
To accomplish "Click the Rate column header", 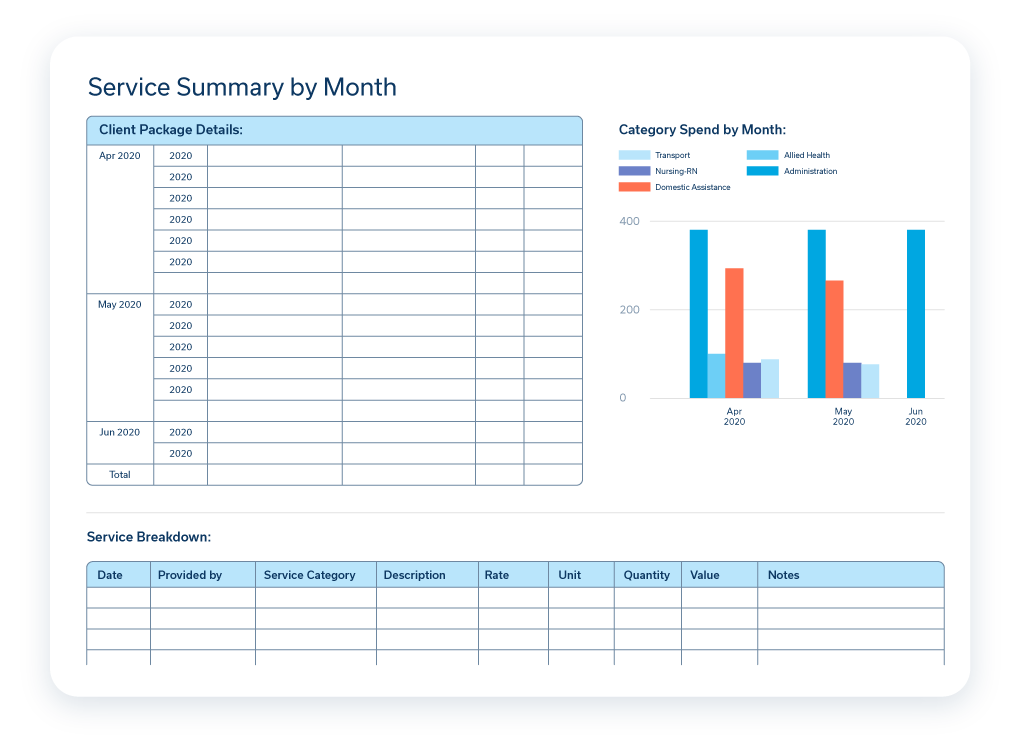I will [x=497, y=575].
